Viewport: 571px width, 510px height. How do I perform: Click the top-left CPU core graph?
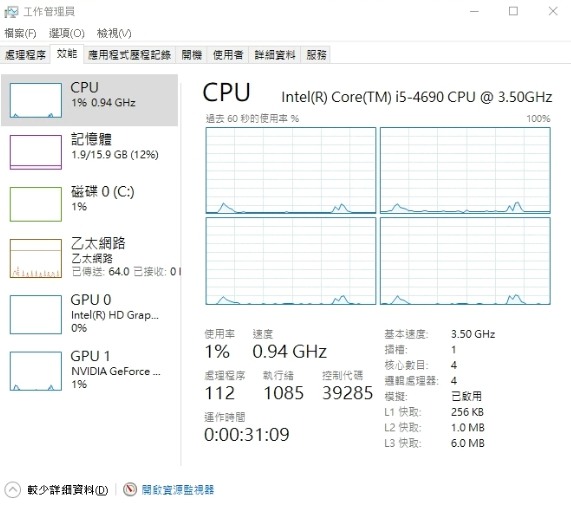291,170
